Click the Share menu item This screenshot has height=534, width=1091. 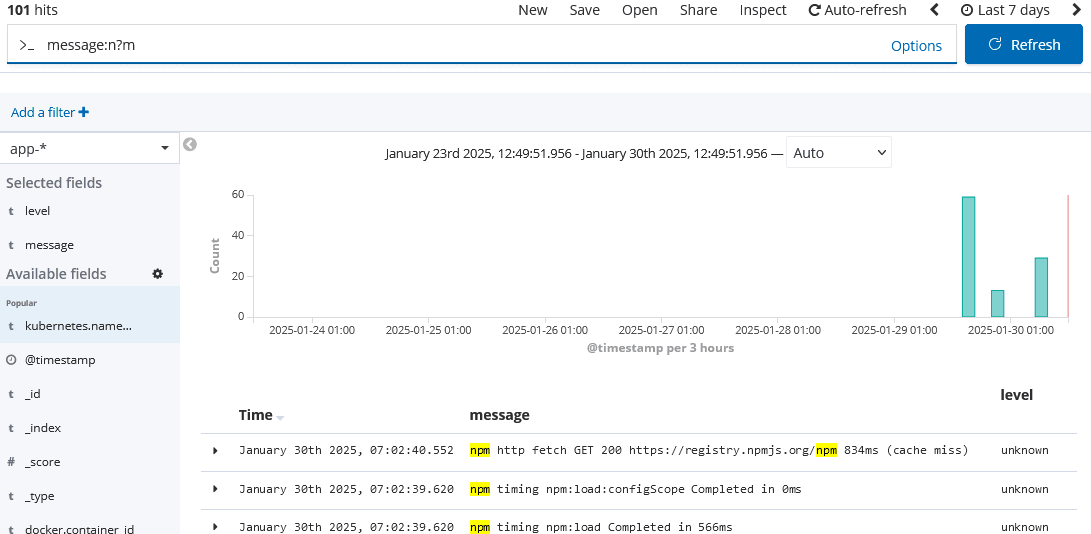coord(698,10)
